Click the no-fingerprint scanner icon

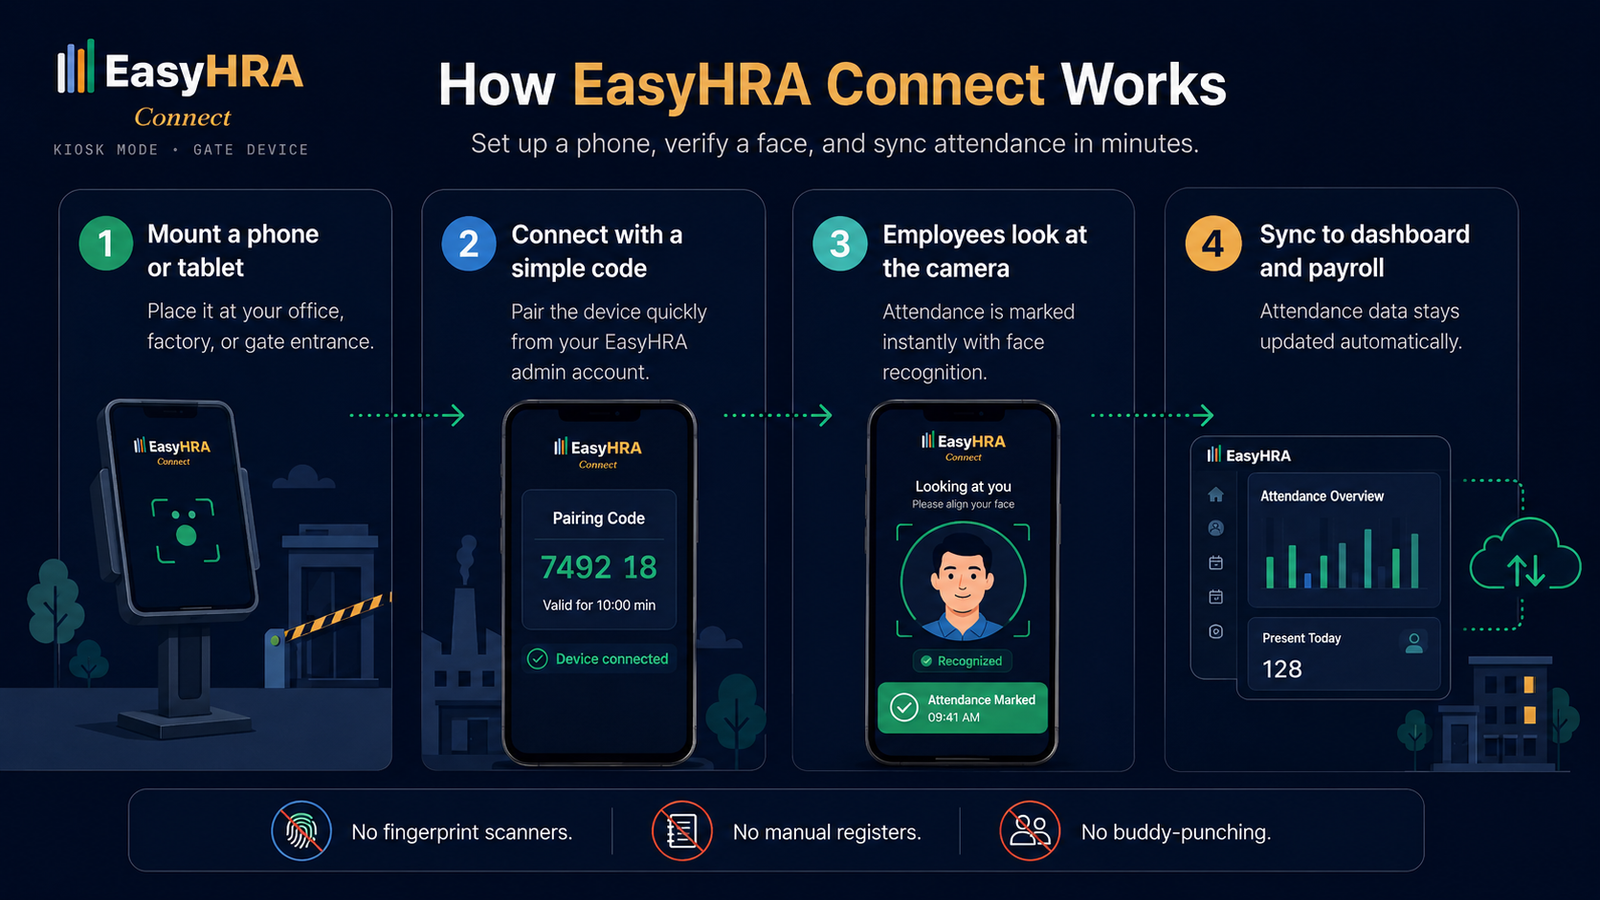pos(301,831)
